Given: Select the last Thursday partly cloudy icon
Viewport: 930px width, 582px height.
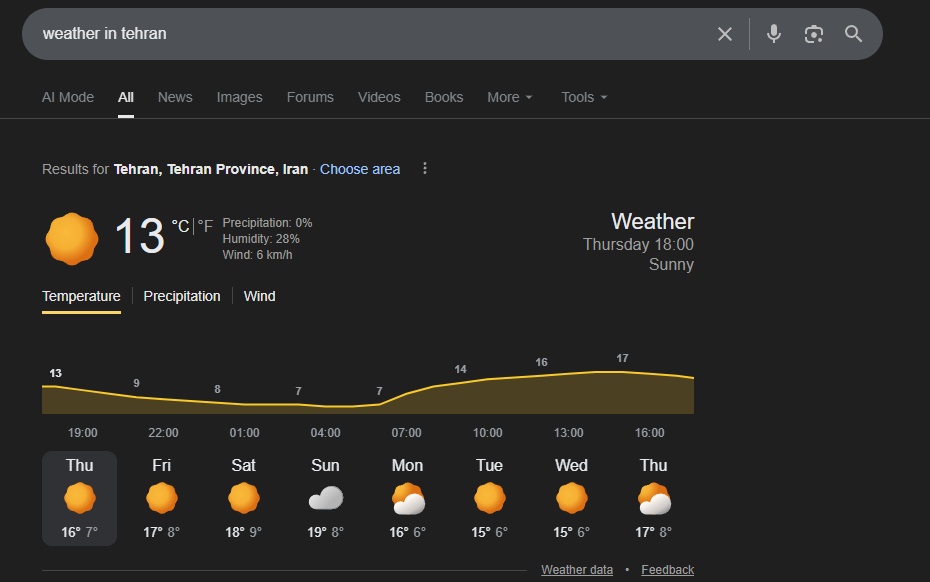Looking at the screenshot, I should coord(654,498).
